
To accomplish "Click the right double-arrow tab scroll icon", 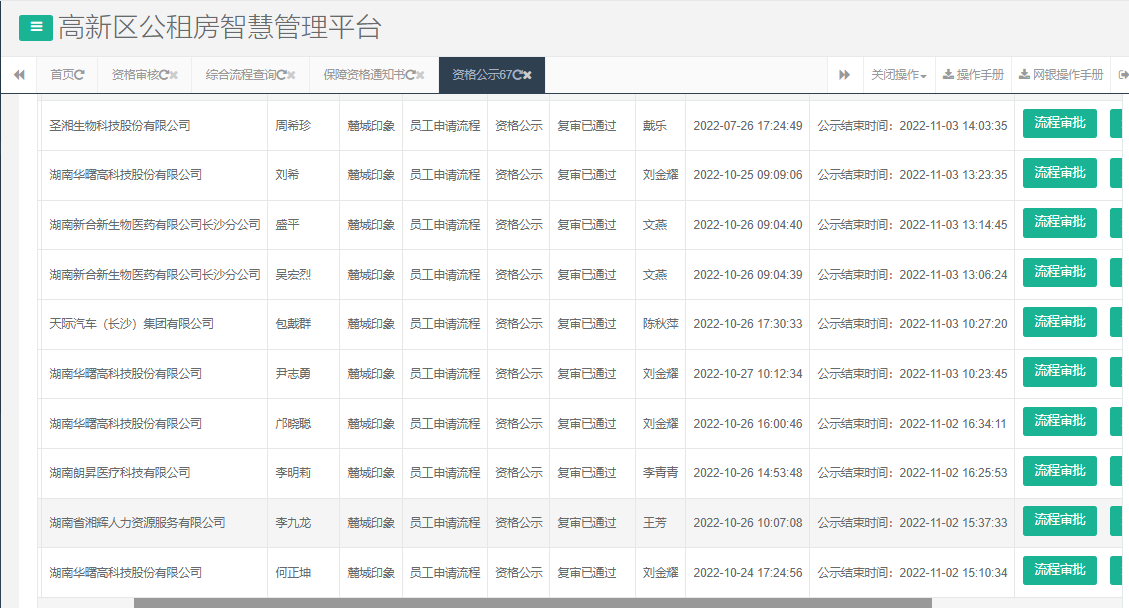I will point(845,74).
